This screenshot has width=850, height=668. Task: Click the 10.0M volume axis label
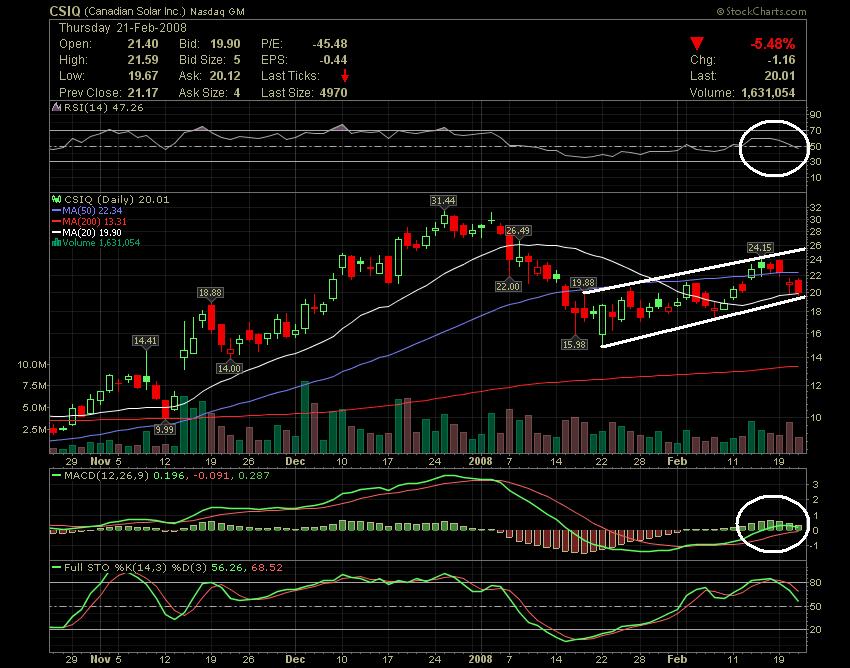31,365
